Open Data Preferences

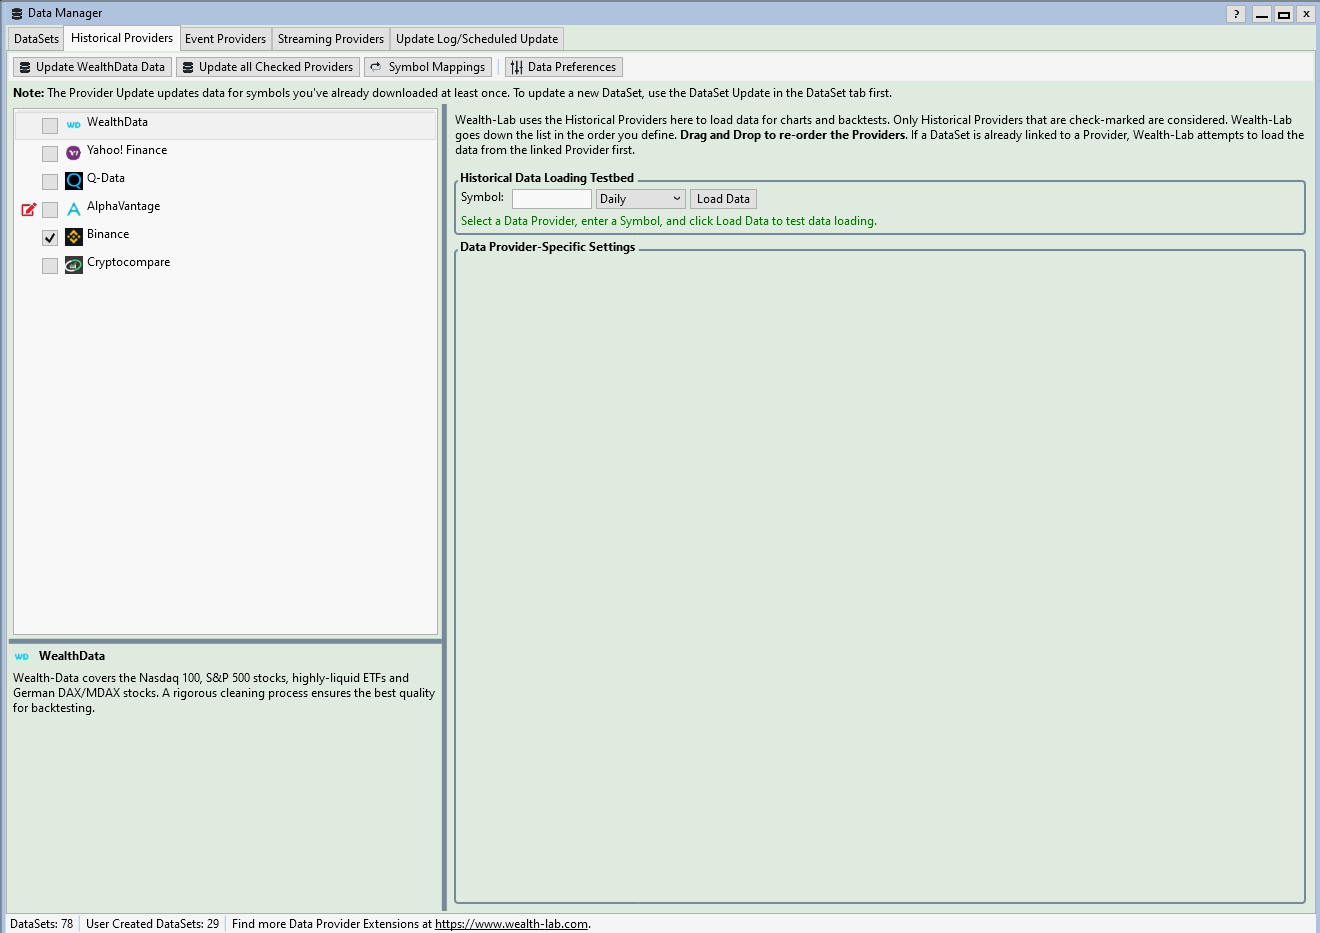(564, 67)
